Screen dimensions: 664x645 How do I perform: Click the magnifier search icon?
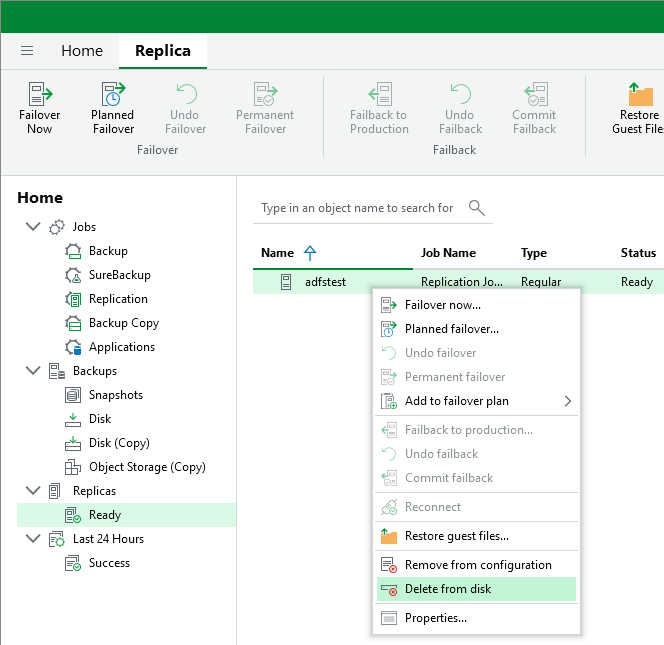(x=477, y=208)
